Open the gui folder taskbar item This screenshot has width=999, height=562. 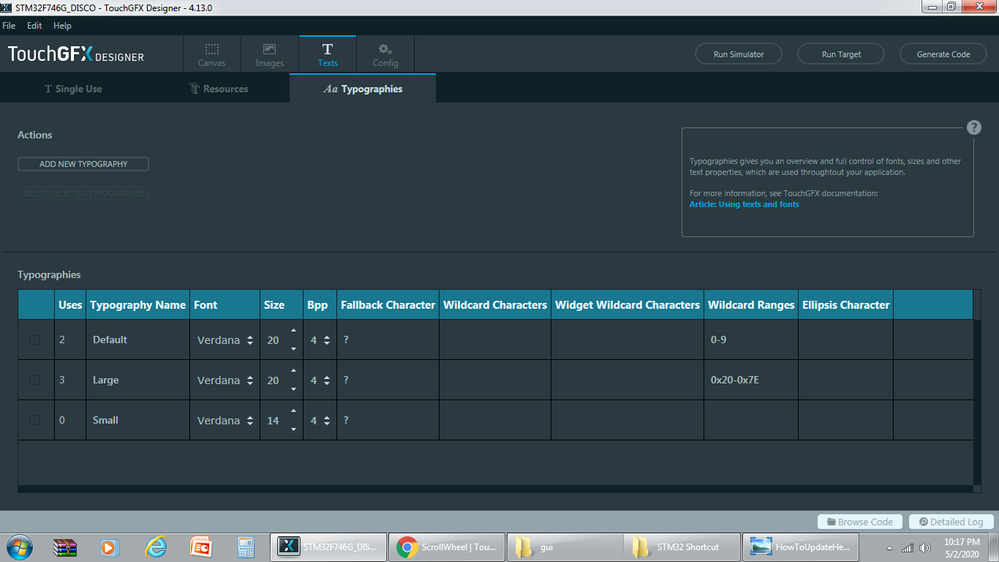(564, 547)
